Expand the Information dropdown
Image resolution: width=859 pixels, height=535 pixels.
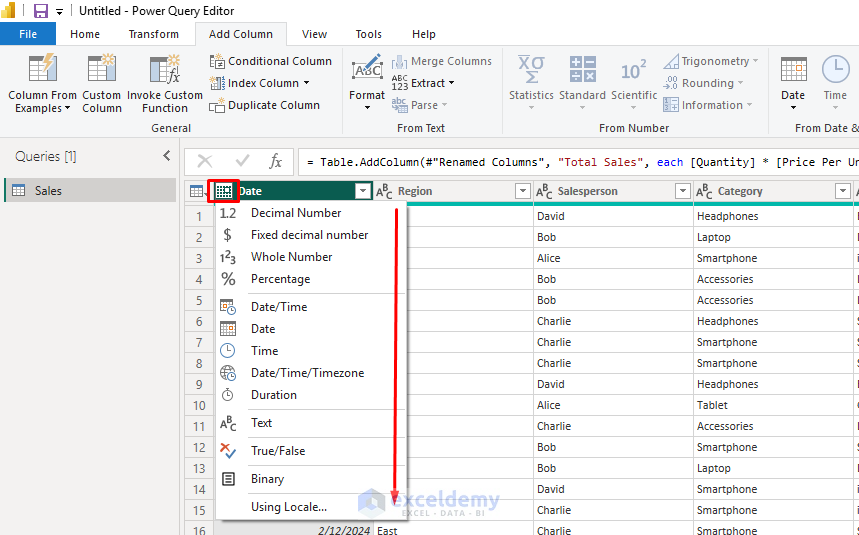749,105
